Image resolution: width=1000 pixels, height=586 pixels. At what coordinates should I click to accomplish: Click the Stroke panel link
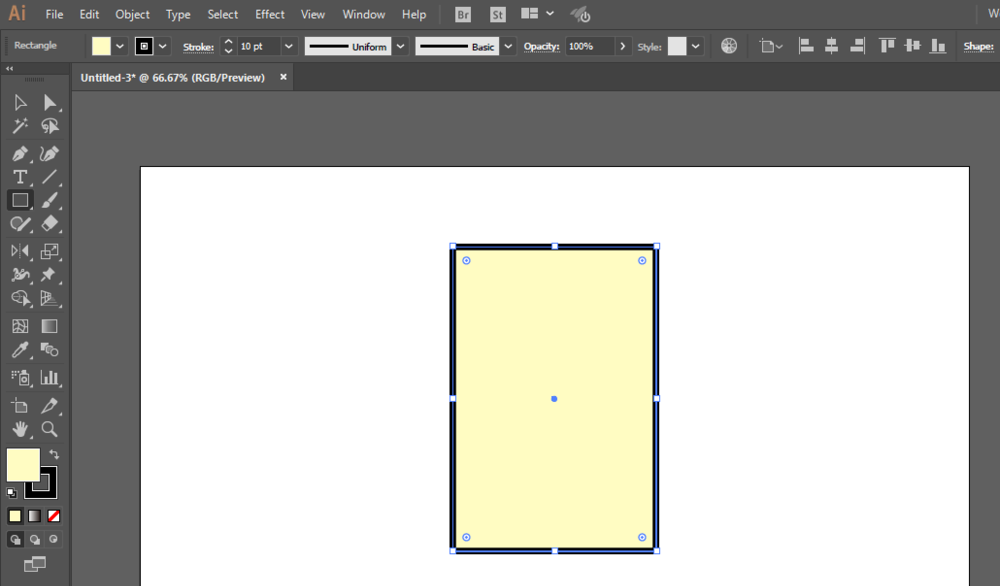coord(198,47)
